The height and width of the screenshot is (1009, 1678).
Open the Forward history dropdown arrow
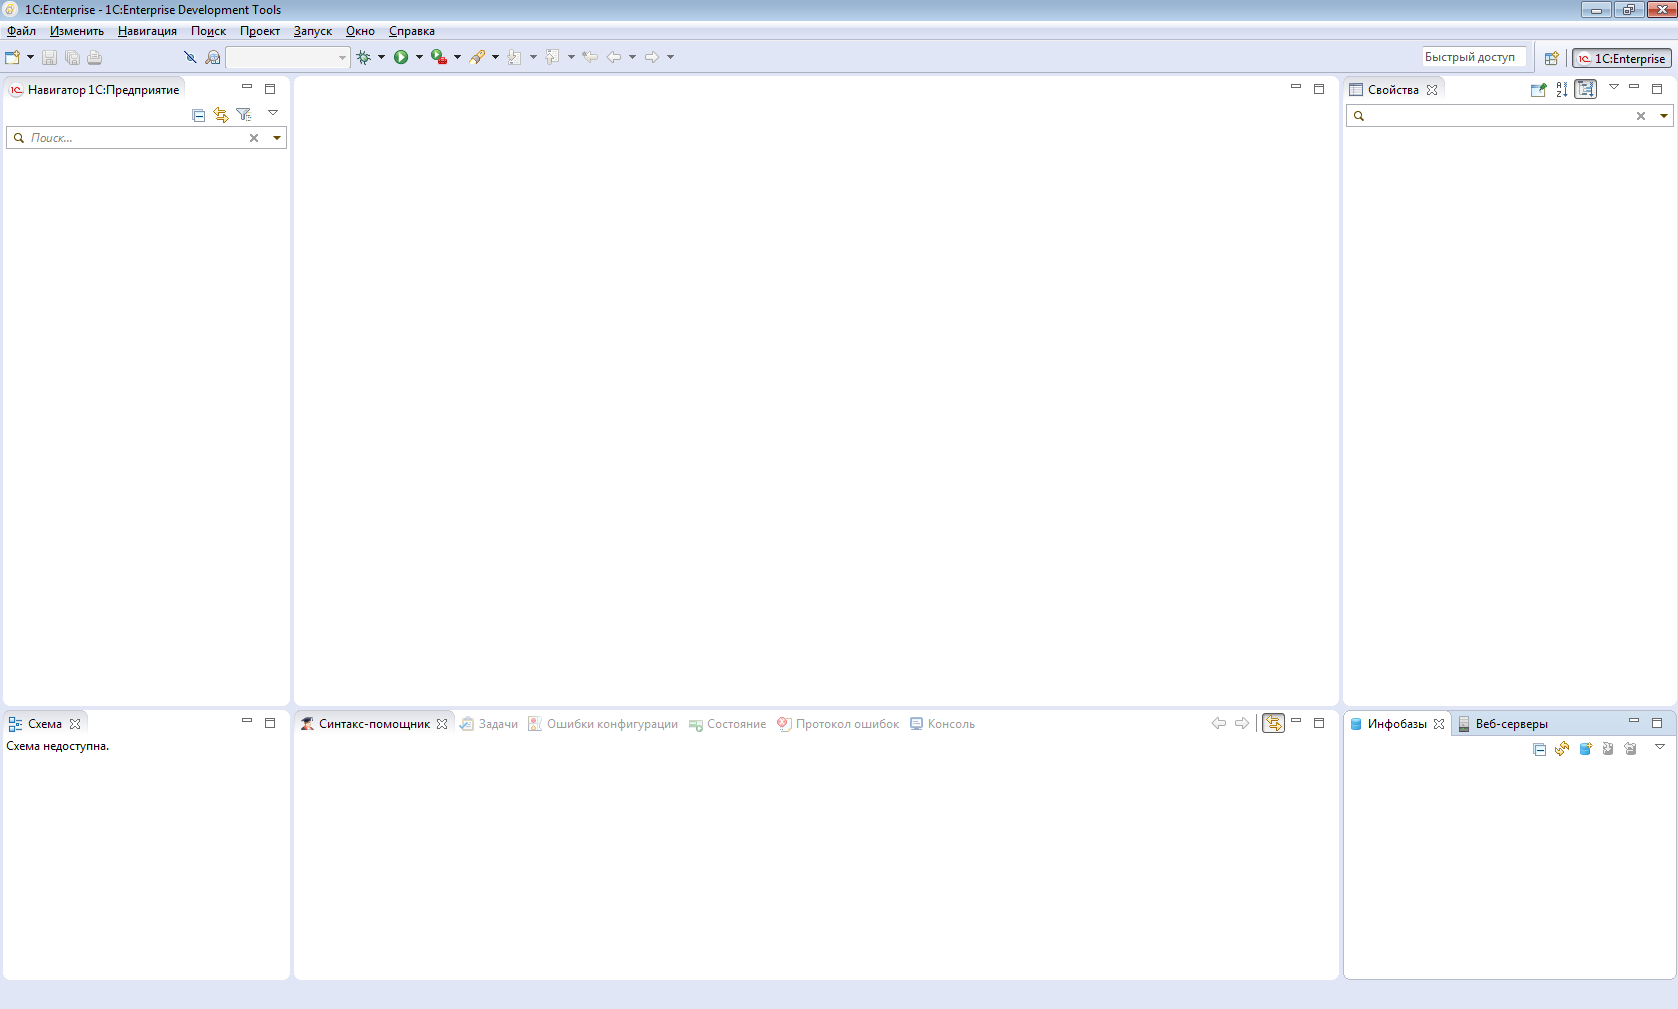pos(670,57)
